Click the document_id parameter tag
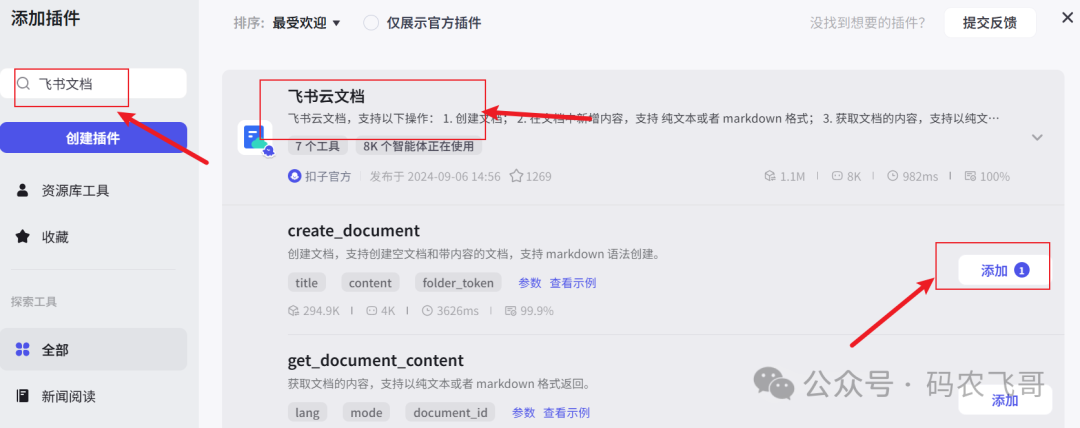 450,412
